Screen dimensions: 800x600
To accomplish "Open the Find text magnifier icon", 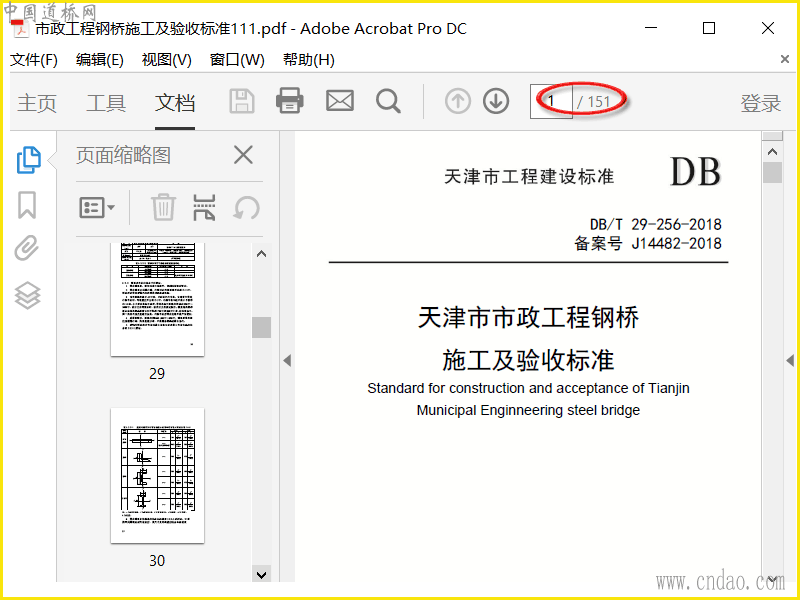I will click(388, 101).
